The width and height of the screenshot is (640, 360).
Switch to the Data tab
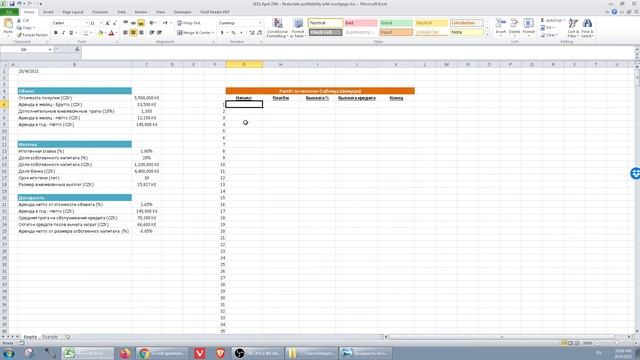click(x=121, y=12)
